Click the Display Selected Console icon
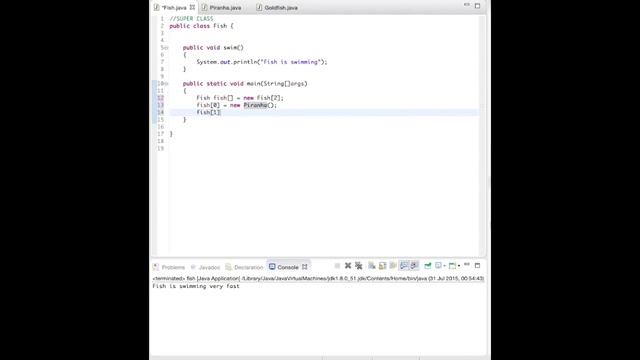The width and height of the screenshot is (640, 360). click(x=438, y=266)
